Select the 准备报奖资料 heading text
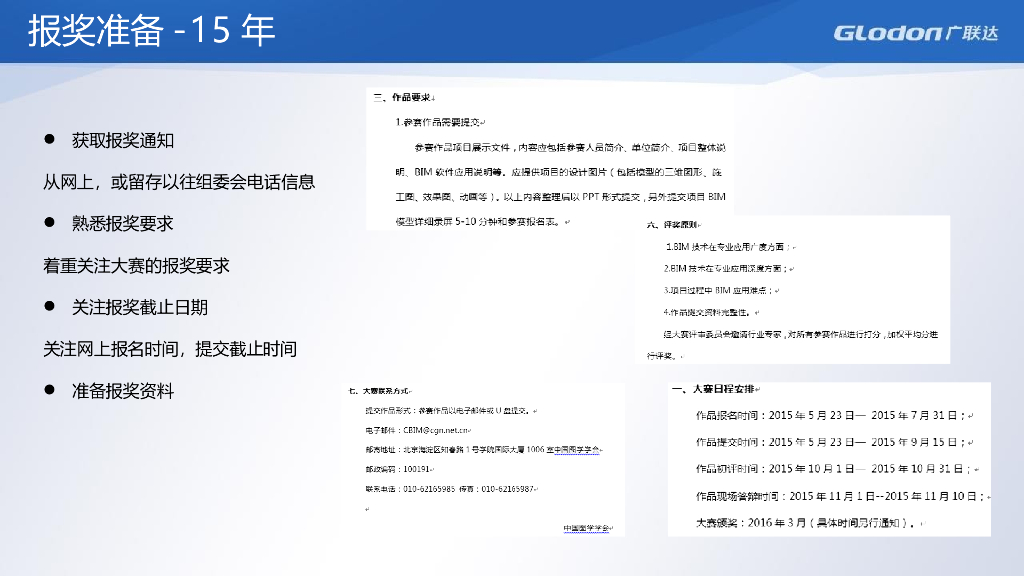 click(x=123, y=391)
